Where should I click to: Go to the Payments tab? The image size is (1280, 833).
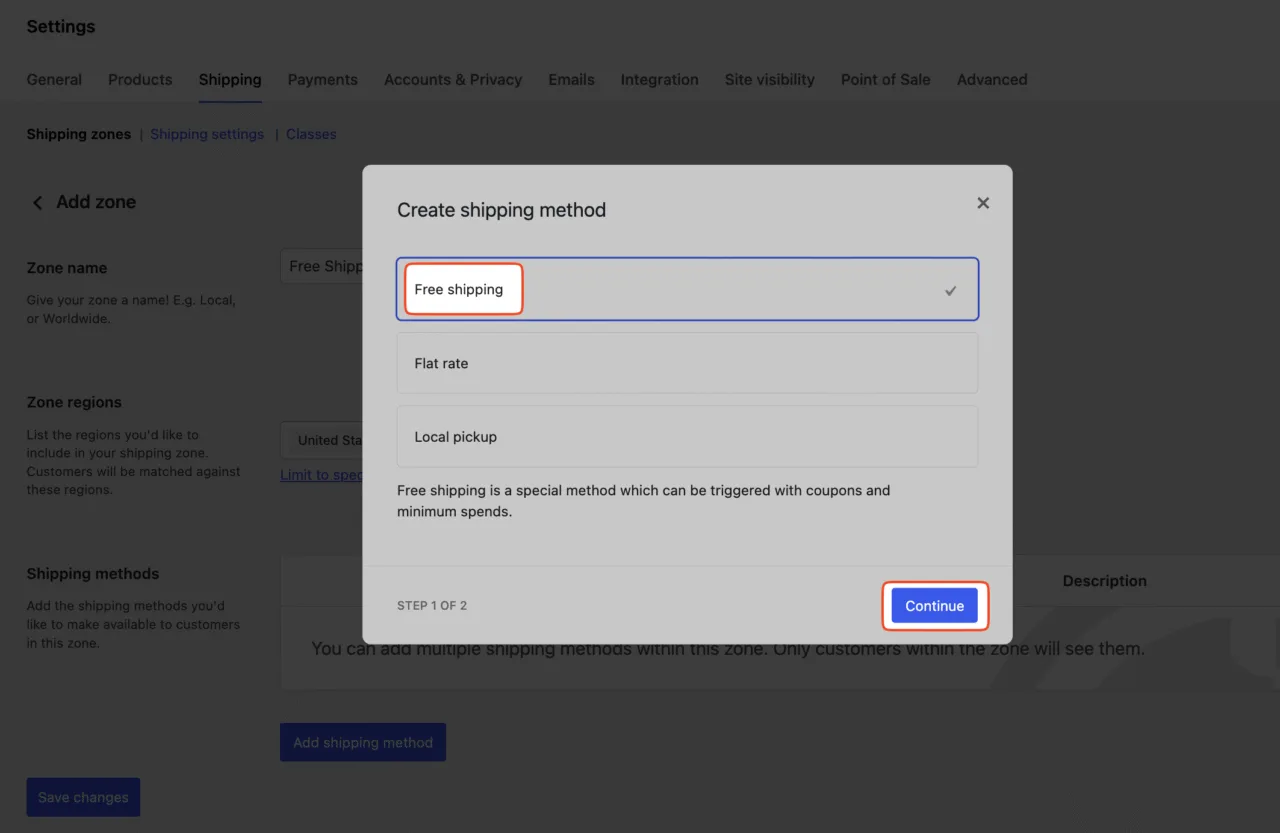[323, 80]
